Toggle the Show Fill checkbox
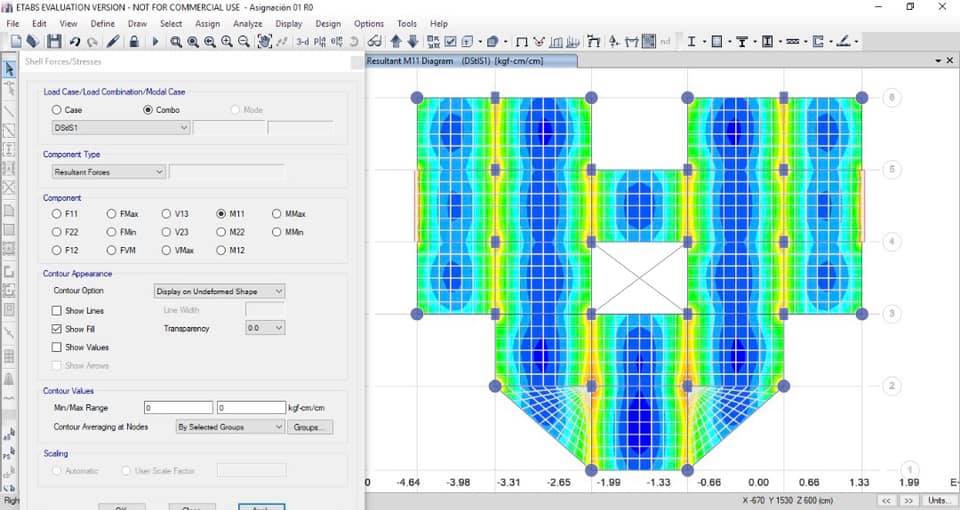 click(x=56, y=329)
